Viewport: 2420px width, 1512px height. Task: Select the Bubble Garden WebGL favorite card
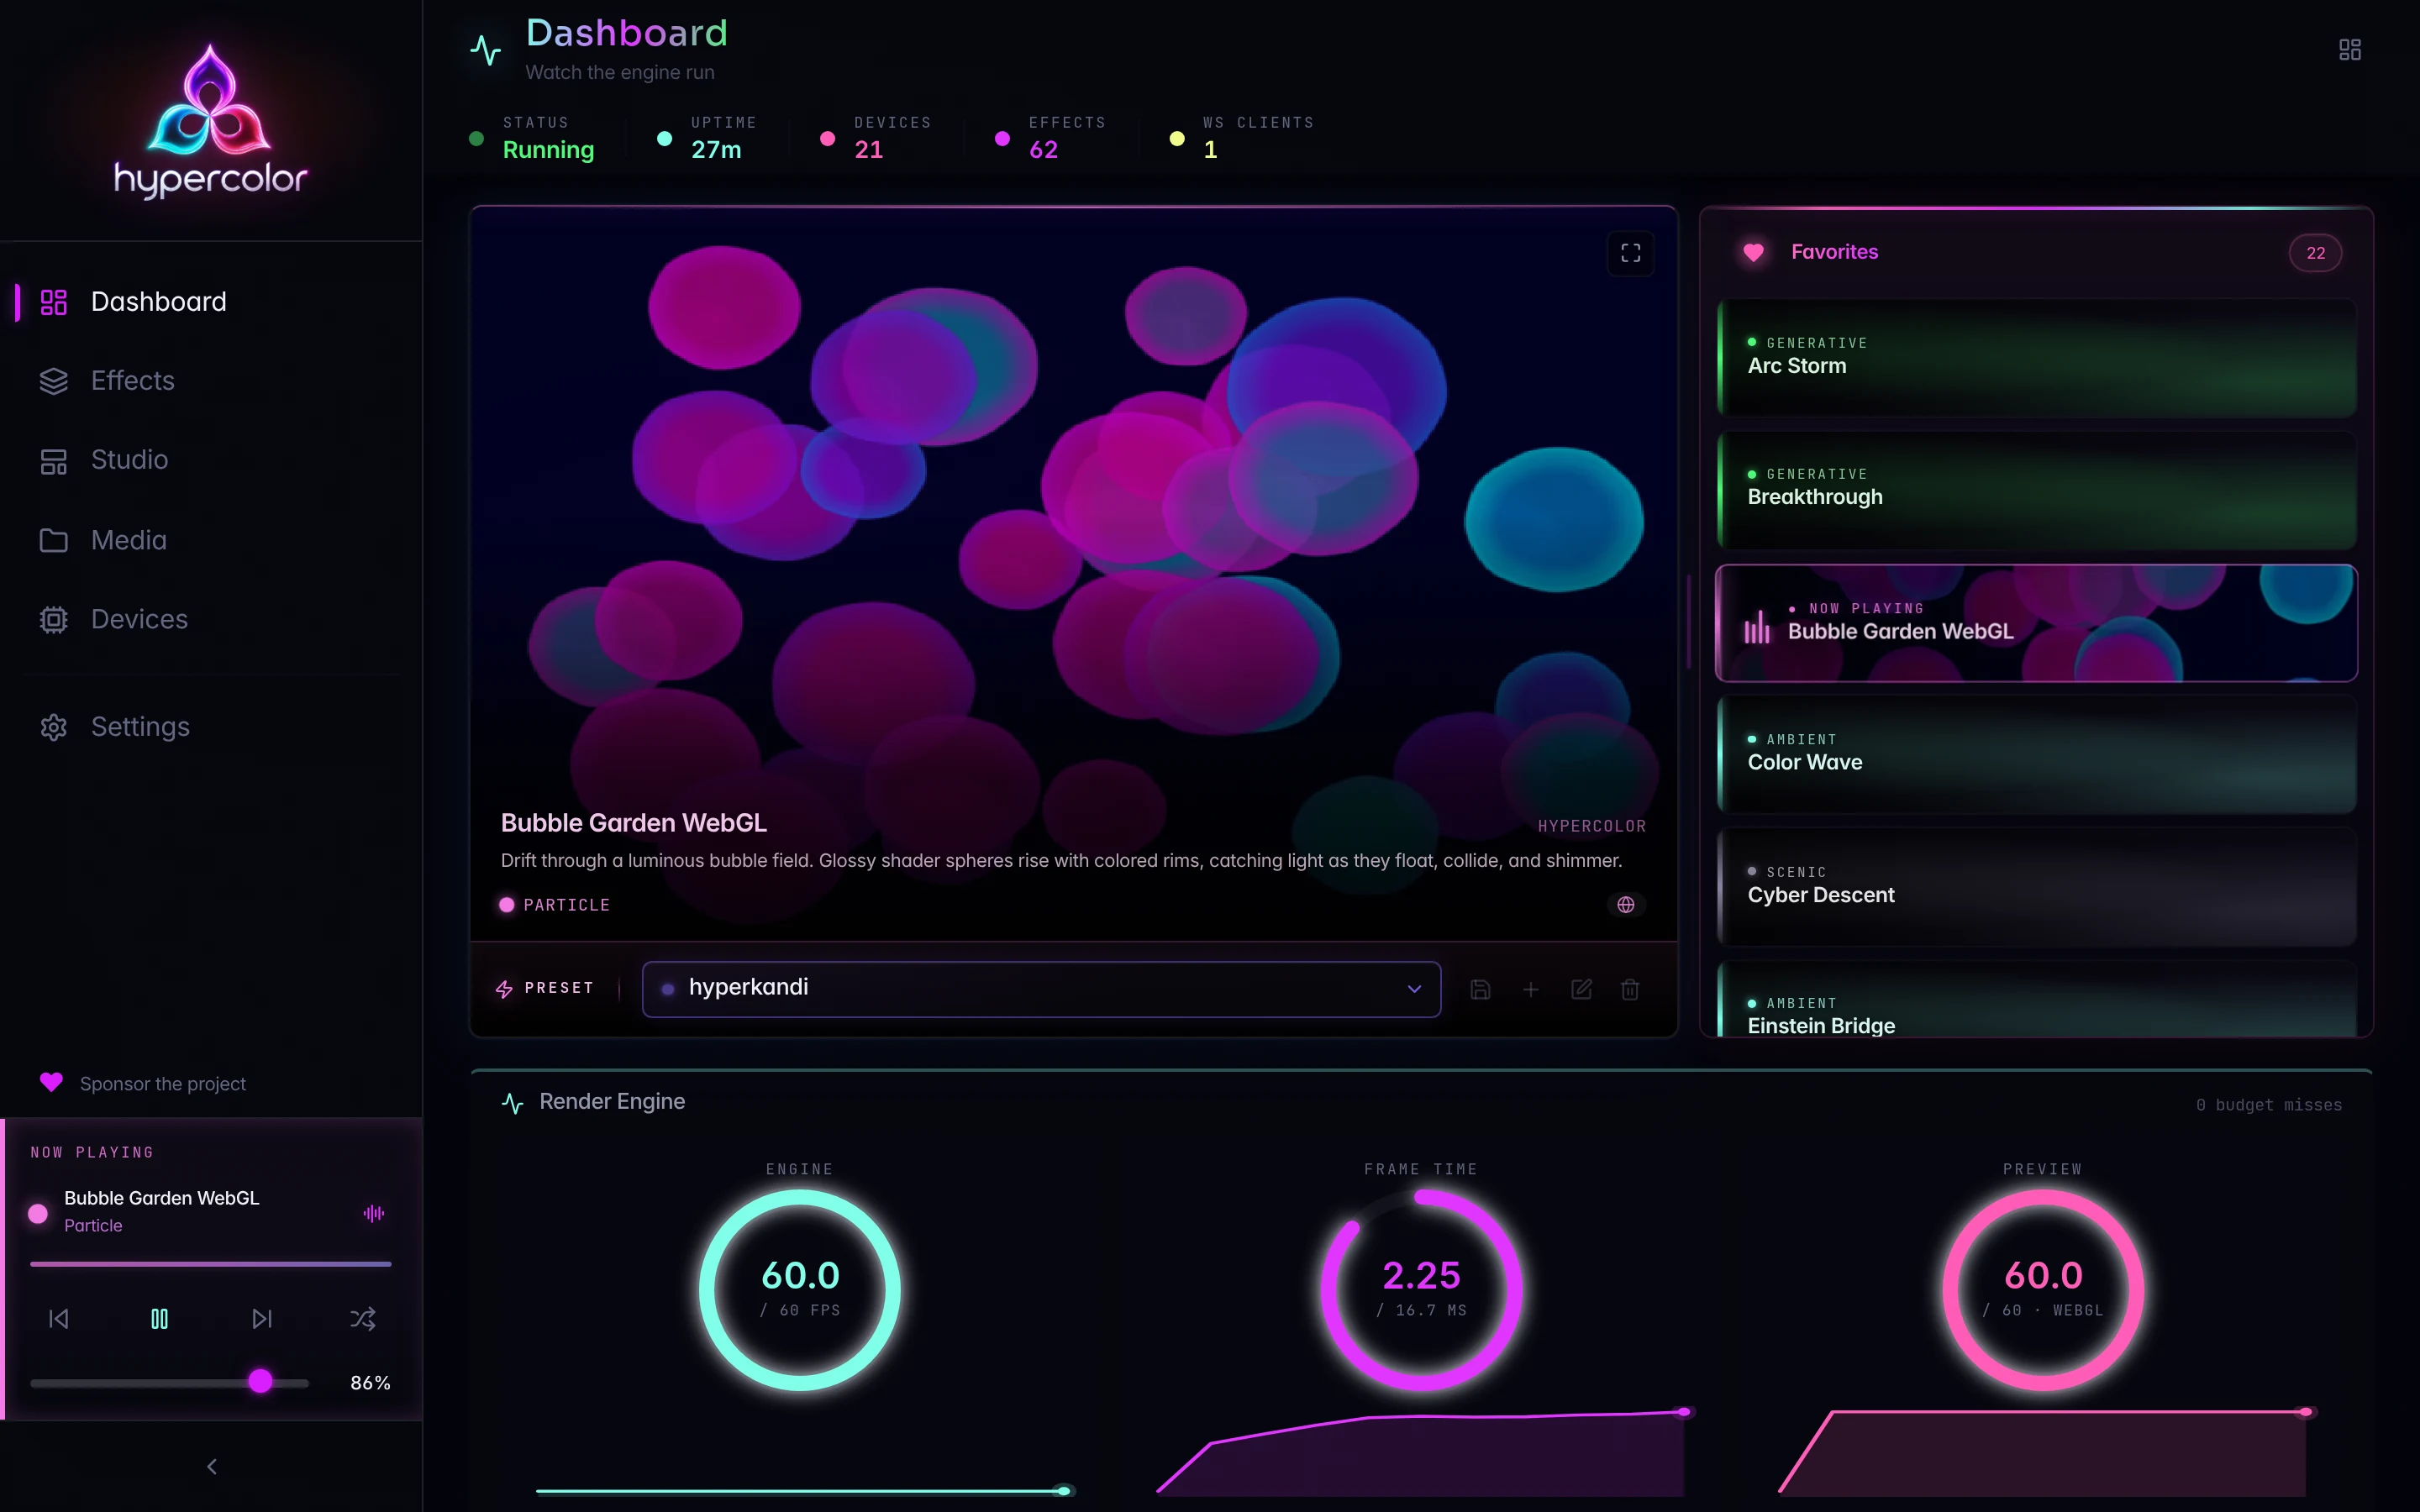(2036, 623)
